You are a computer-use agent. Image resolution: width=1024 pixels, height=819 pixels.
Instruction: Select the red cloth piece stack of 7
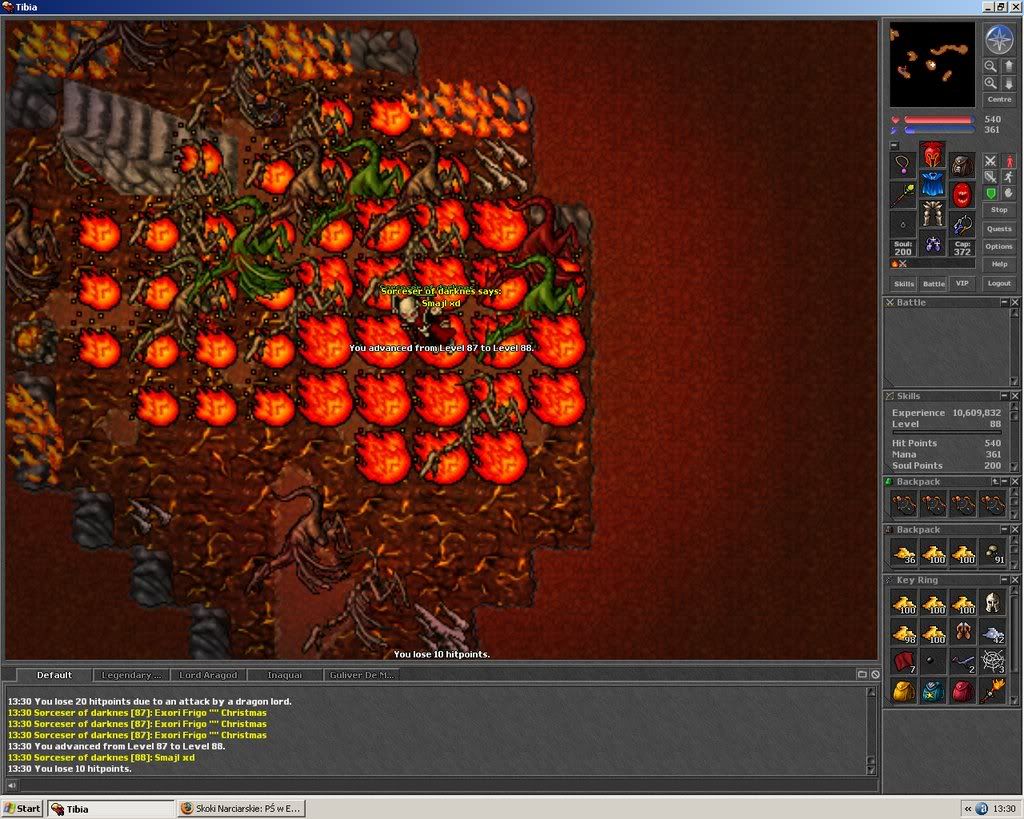pos(904,662)
